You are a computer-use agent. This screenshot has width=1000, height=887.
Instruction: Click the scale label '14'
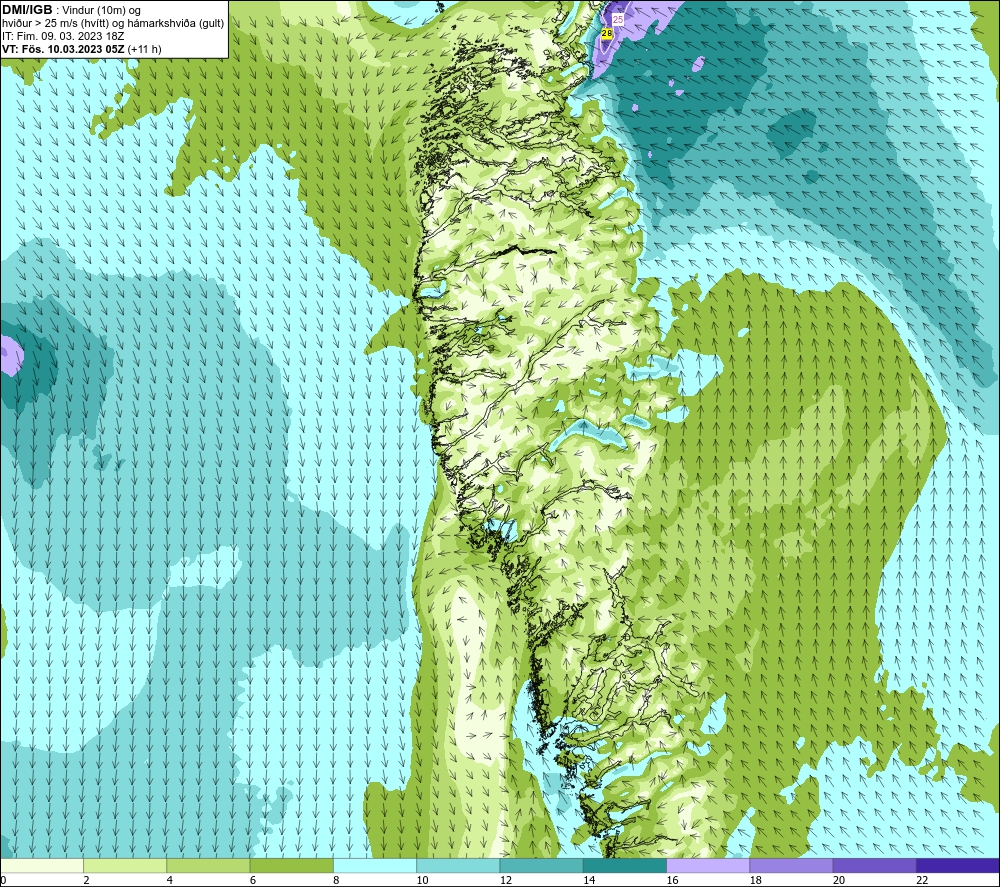(589, 880)
